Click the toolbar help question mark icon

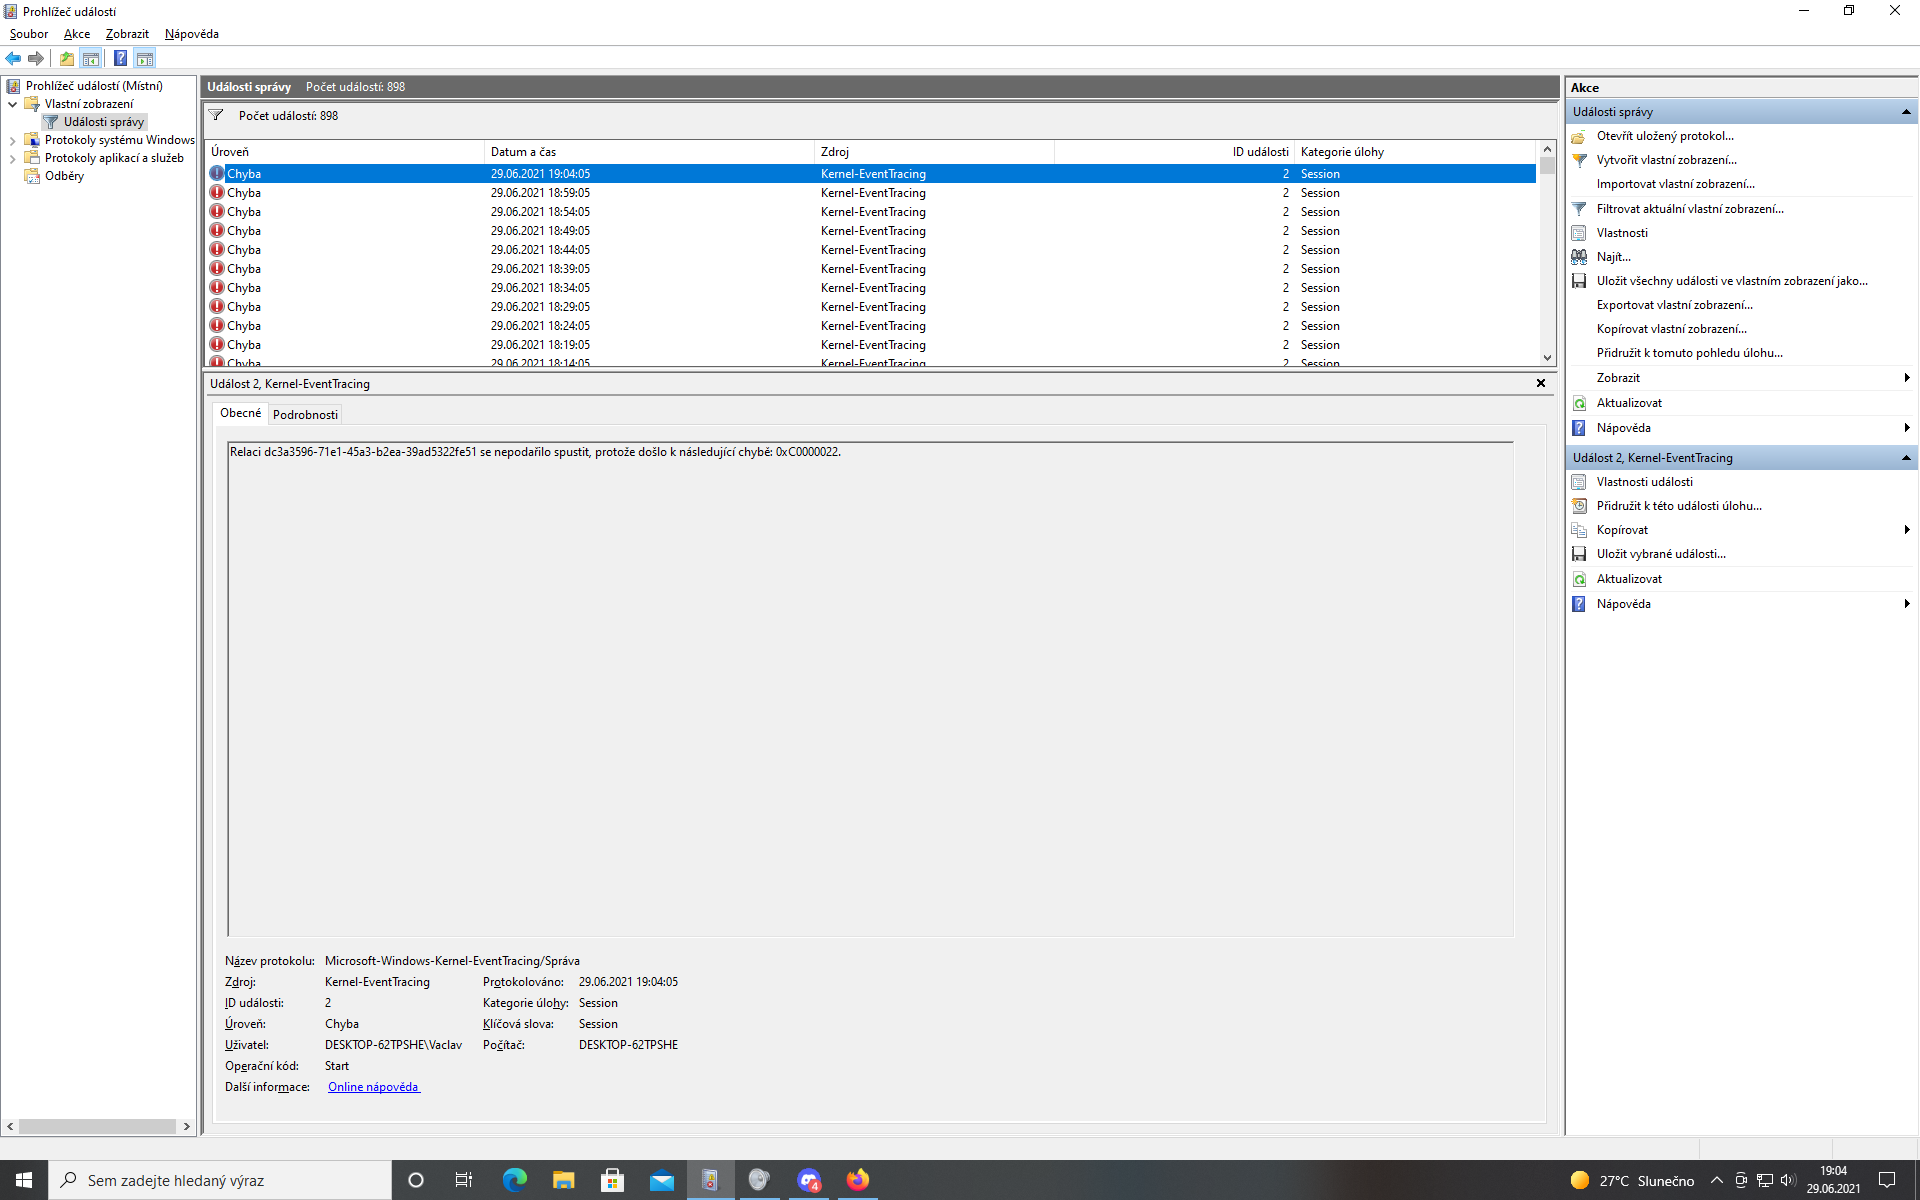pos(120,58)
